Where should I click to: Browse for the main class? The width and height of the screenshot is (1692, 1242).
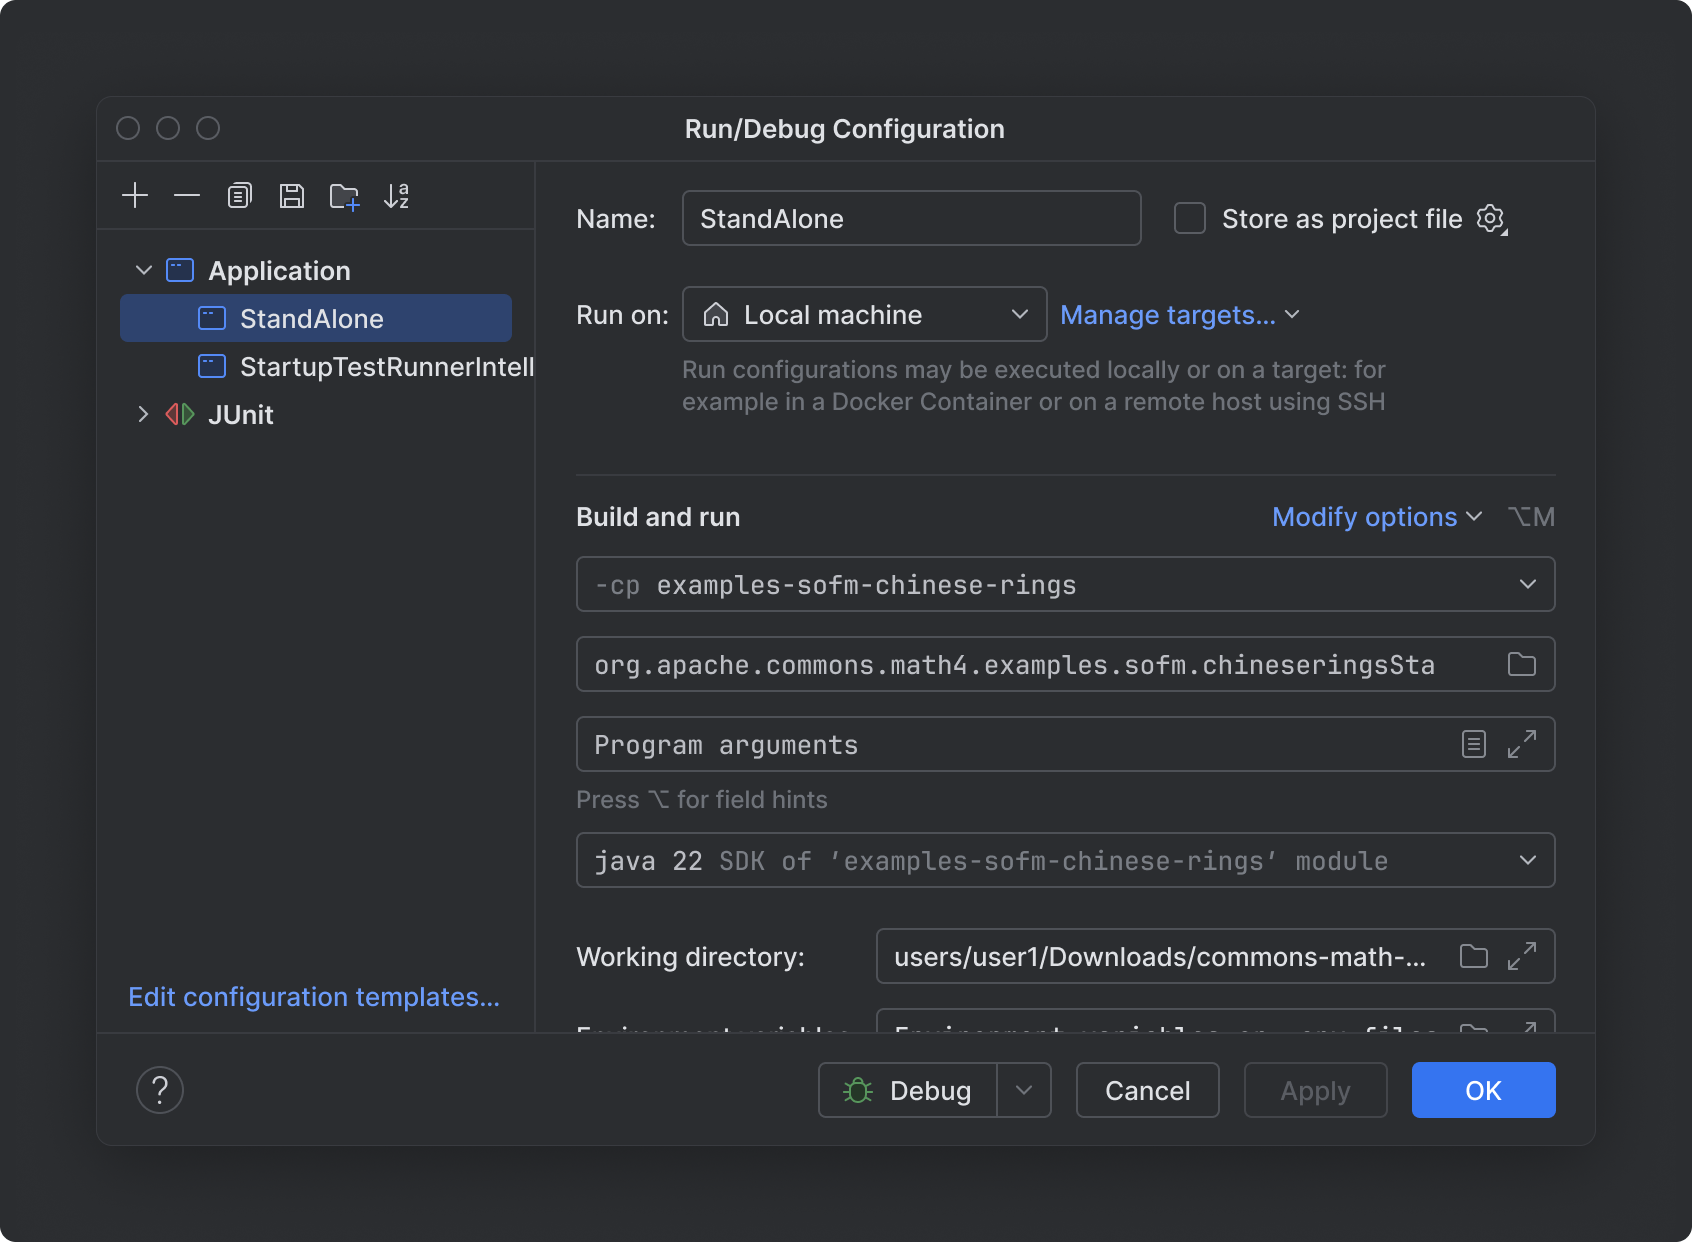click(1521, 664)
